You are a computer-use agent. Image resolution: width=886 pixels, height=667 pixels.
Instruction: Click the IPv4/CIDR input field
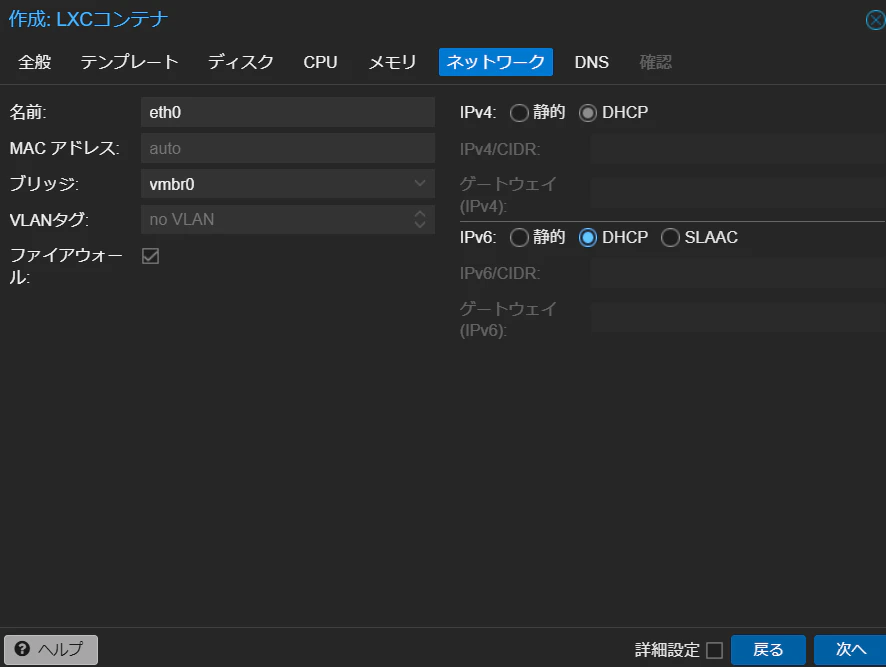738,149
